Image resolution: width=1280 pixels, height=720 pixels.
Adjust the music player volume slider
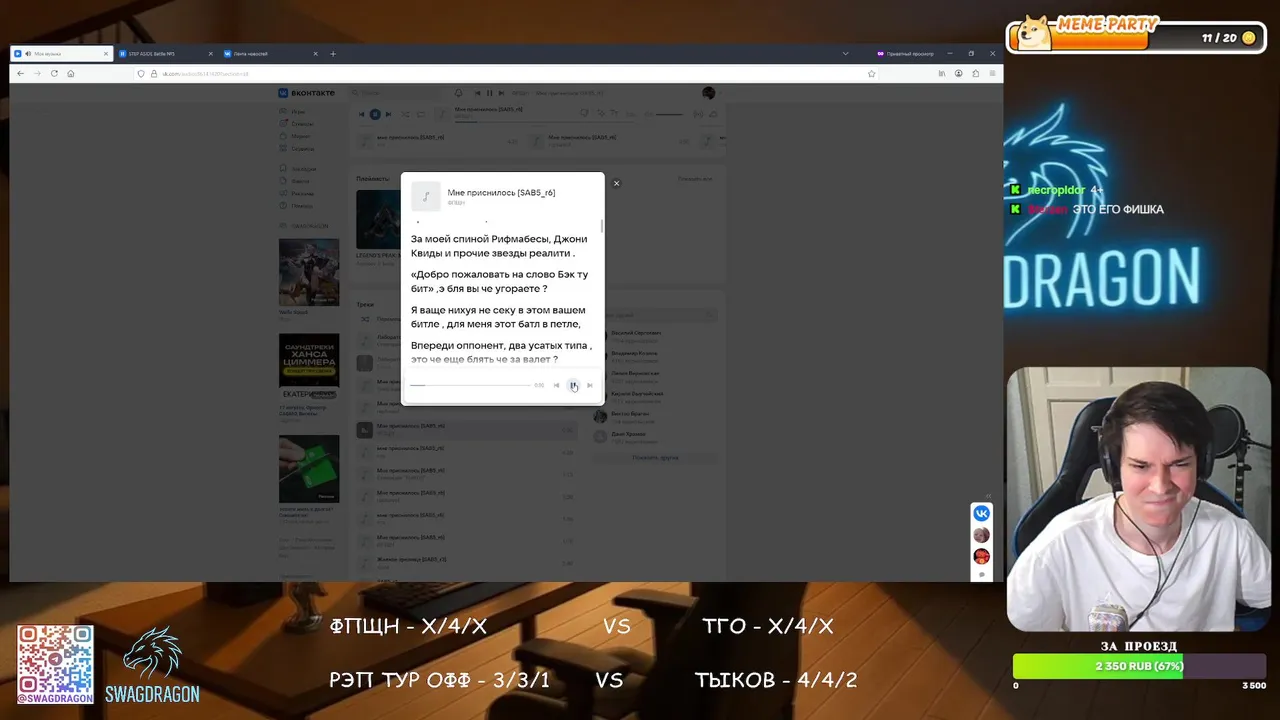[x=669, y=114]
